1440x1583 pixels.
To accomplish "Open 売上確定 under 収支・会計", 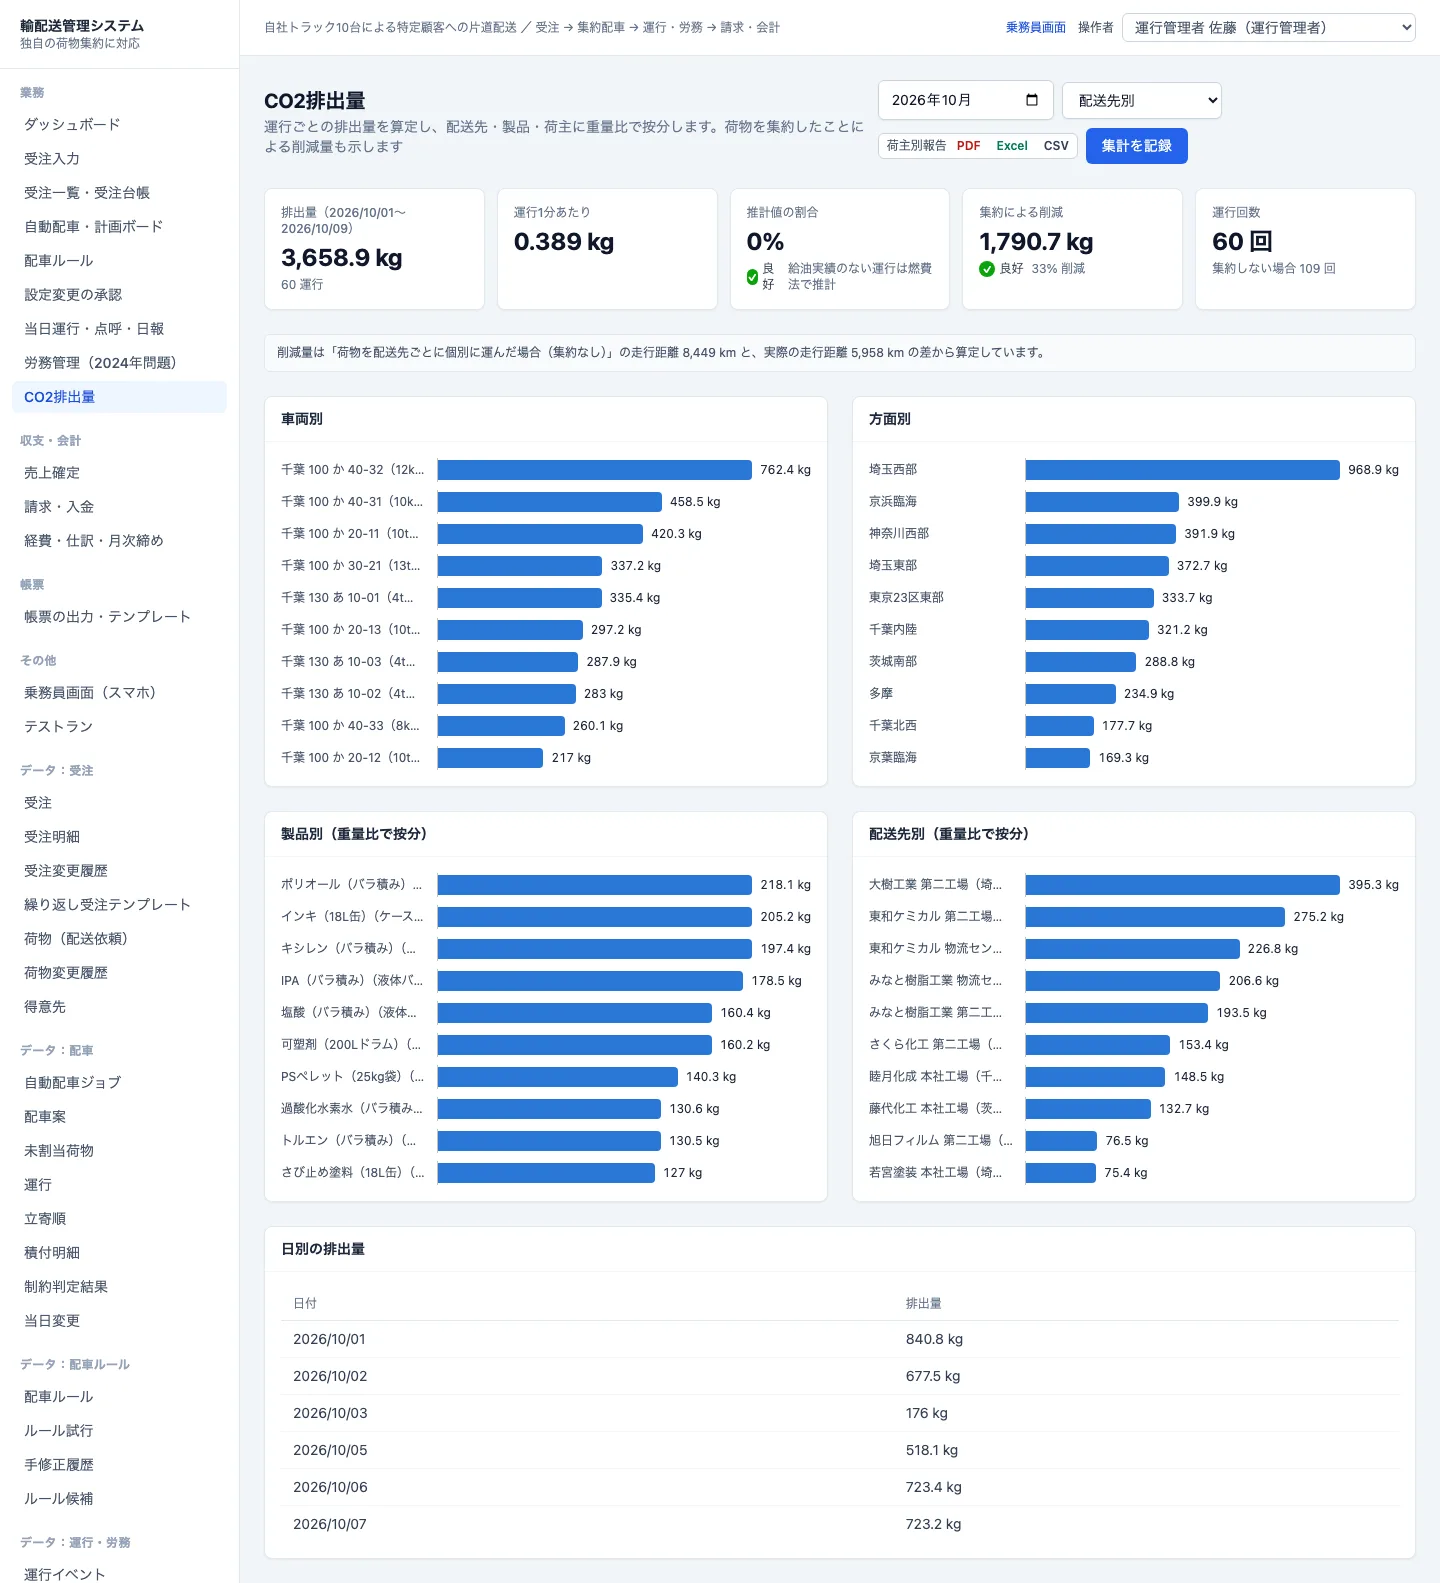I will click(119, 473).
